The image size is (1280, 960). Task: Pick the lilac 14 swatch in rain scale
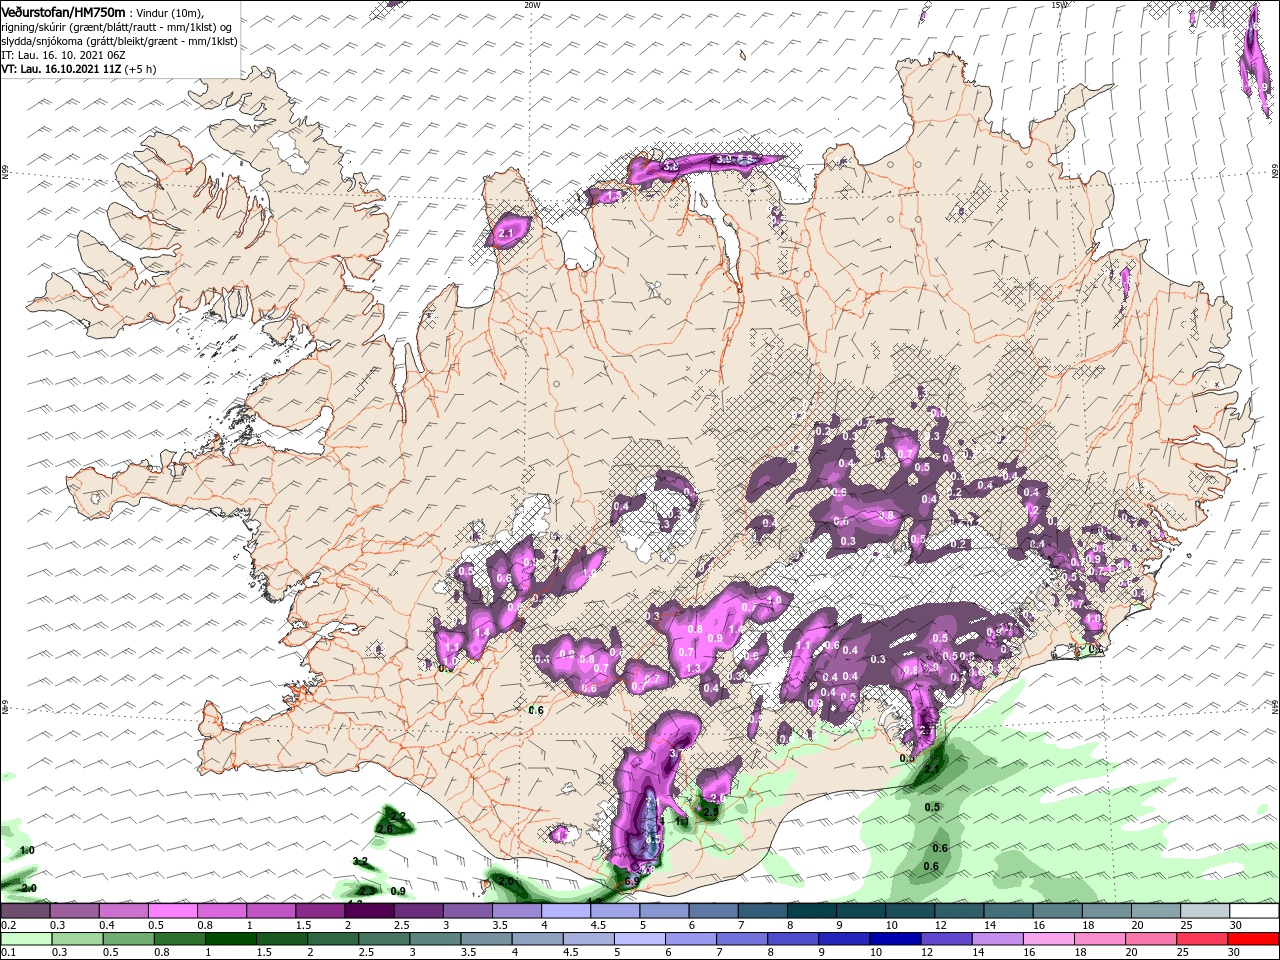996,939
